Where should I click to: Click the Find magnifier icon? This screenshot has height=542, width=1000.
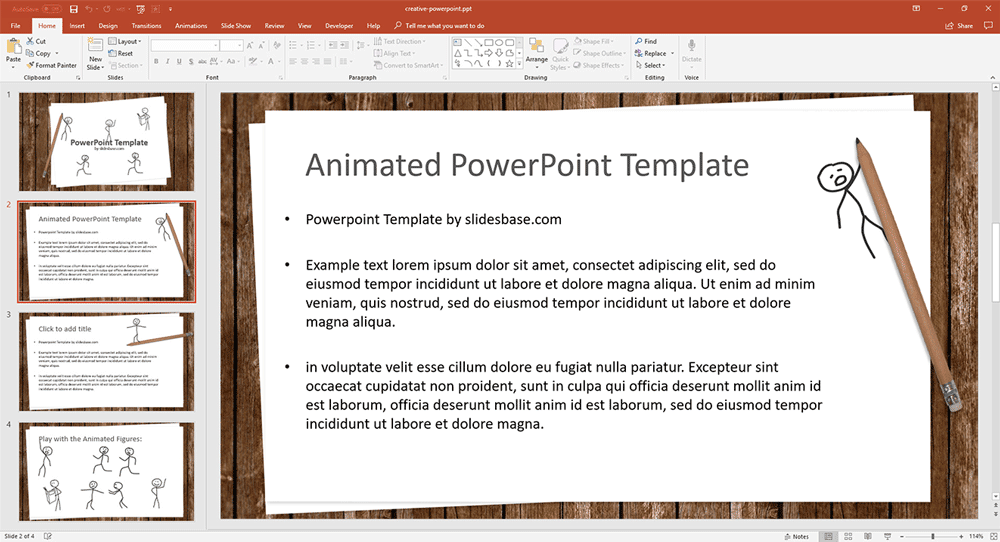pyautogui.click(x=638, y=41)
